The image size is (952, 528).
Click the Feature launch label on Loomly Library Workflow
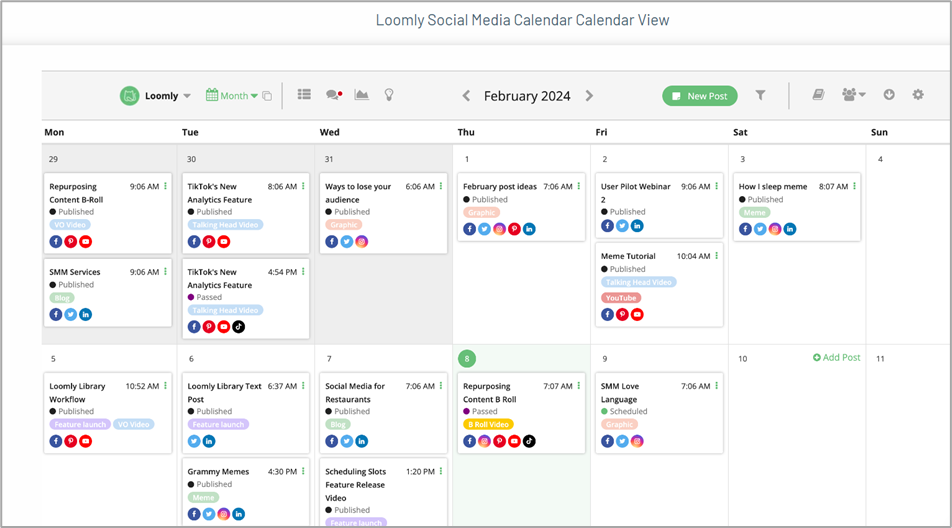pyautogui.click(x=80, y=424)
